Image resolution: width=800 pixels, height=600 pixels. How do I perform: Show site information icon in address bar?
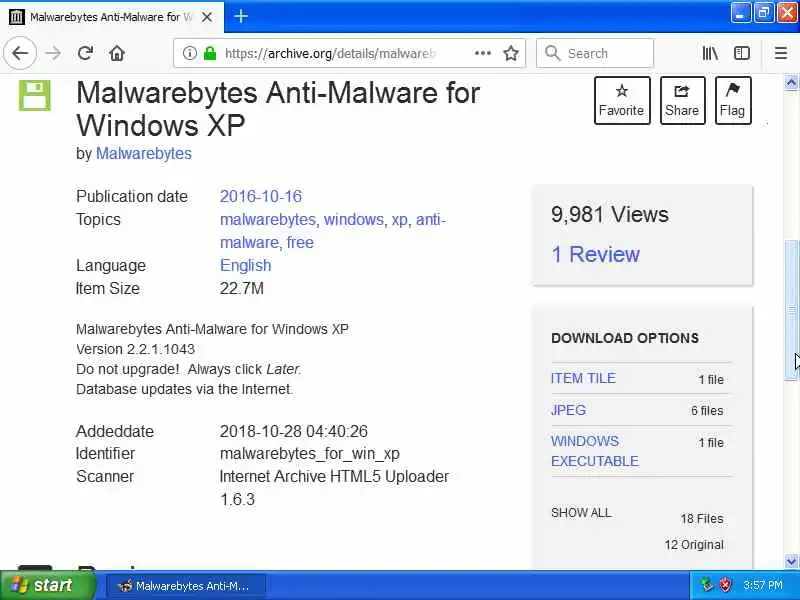click(189, 53)
